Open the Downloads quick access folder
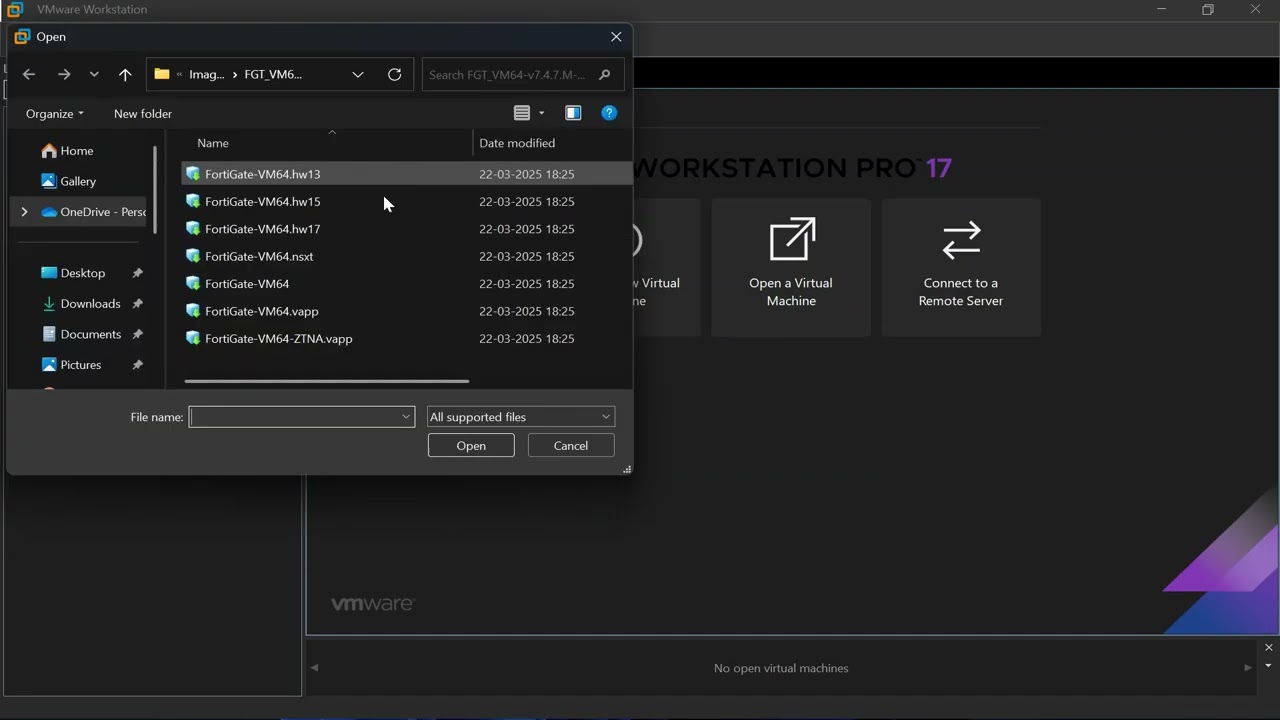Viewport: 1280px width, 720px height. [81, 304]
